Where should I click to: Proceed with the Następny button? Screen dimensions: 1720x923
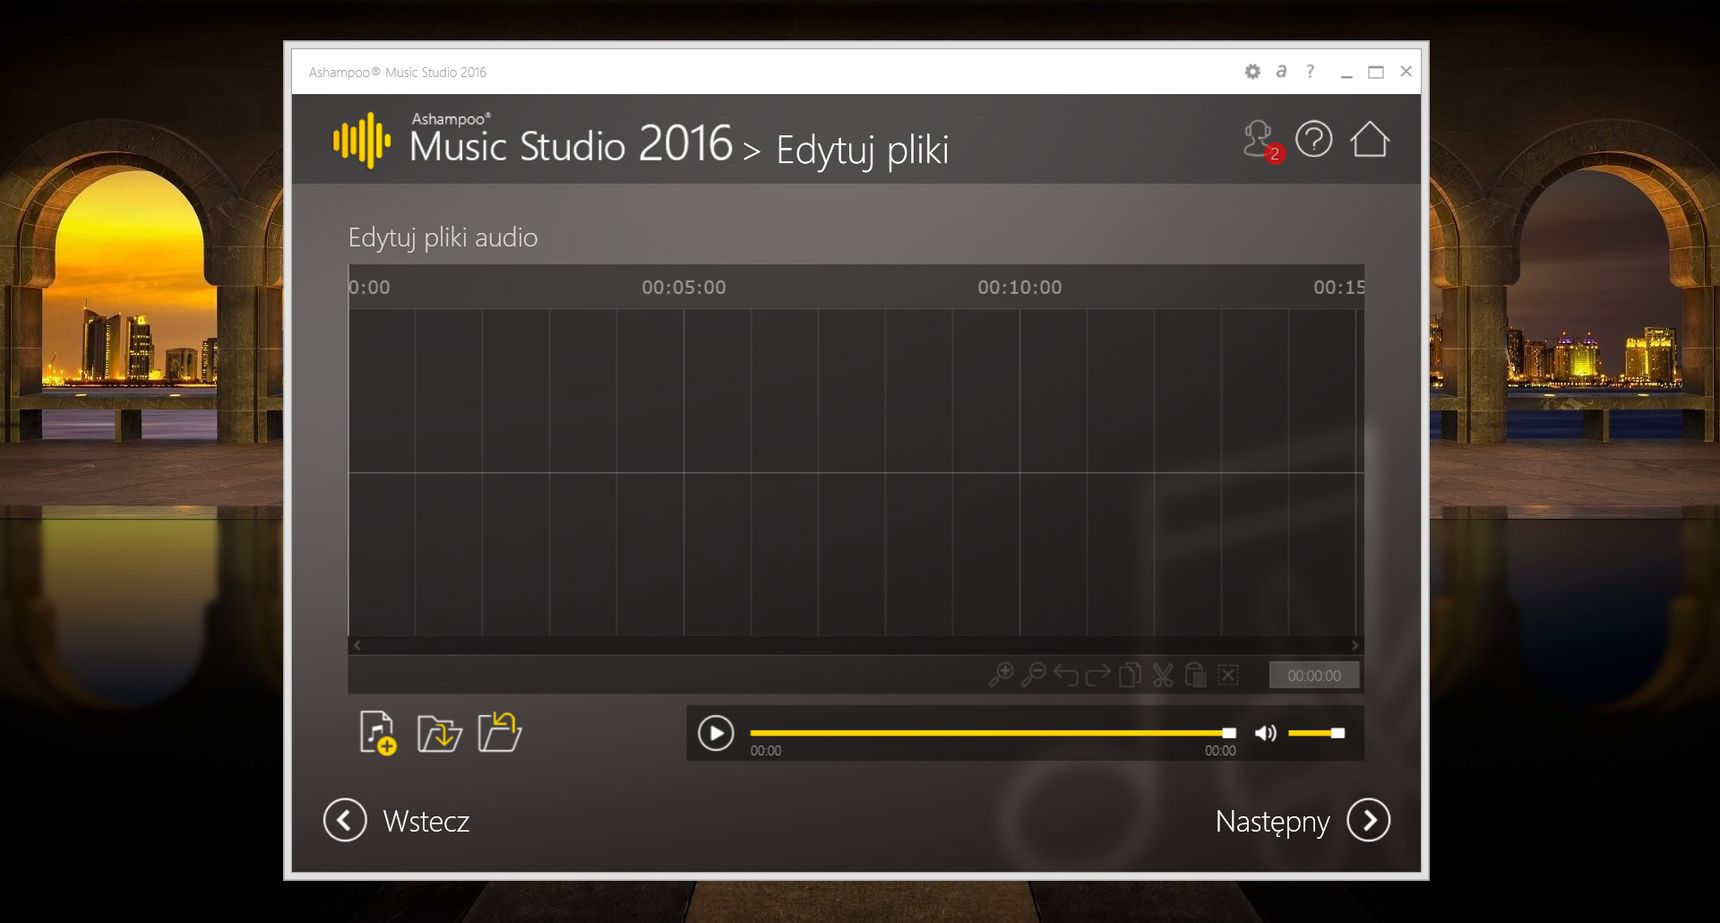1303,821
